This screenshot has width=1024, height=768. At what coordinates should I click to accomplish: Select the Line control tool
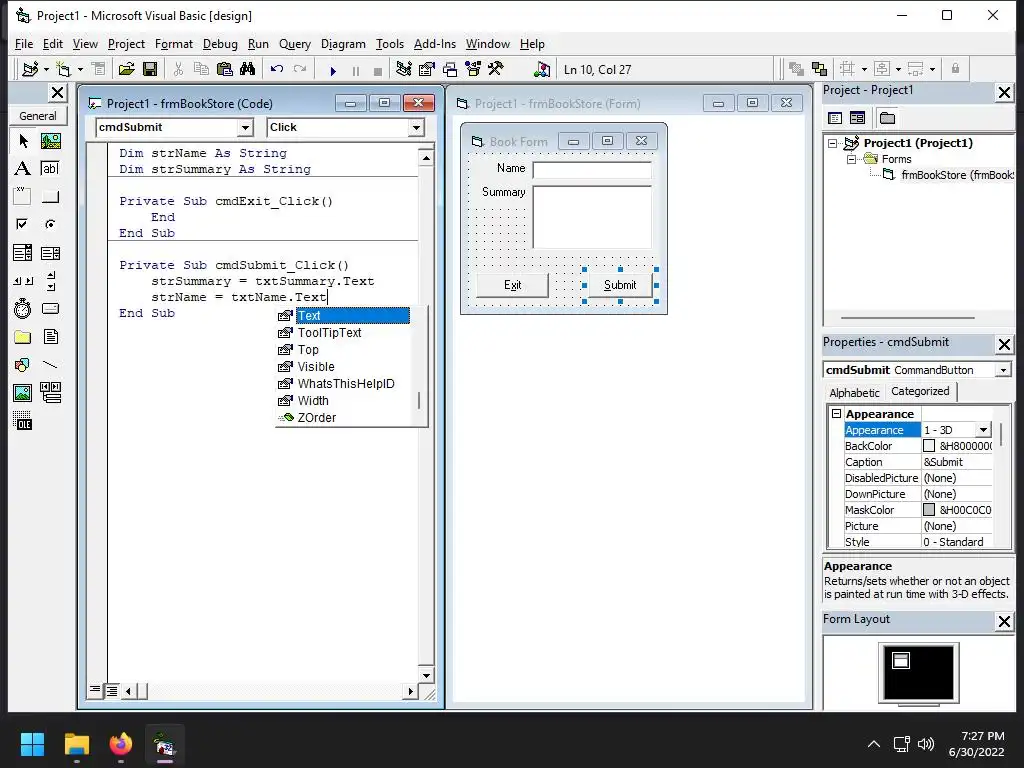[50, 364]
